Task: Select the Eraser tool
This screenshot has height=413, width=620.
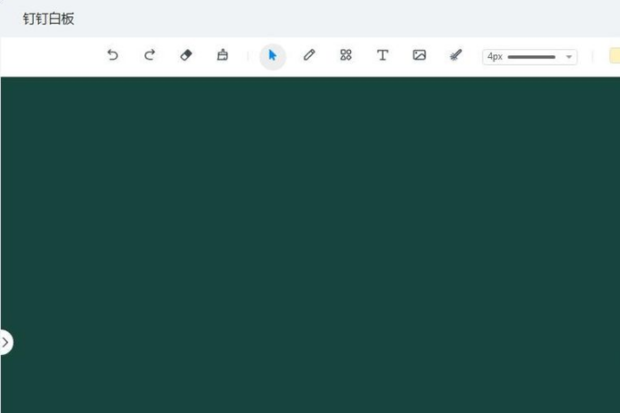Action: point(186,55)
